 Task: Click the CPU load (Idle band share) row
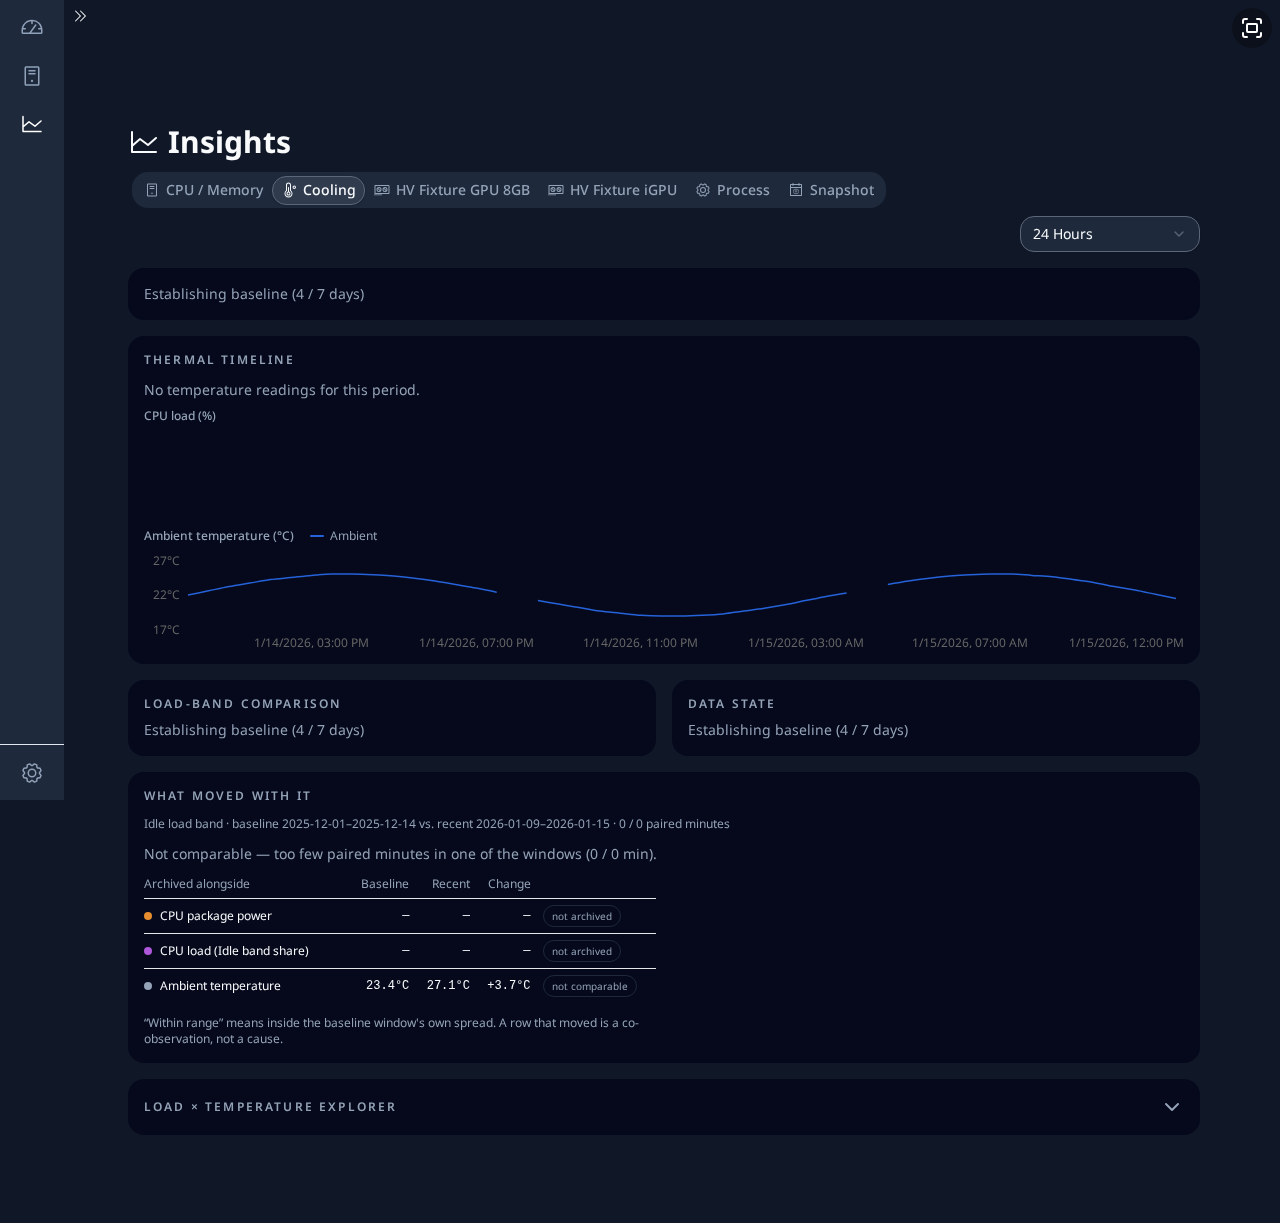click(400, 951)
